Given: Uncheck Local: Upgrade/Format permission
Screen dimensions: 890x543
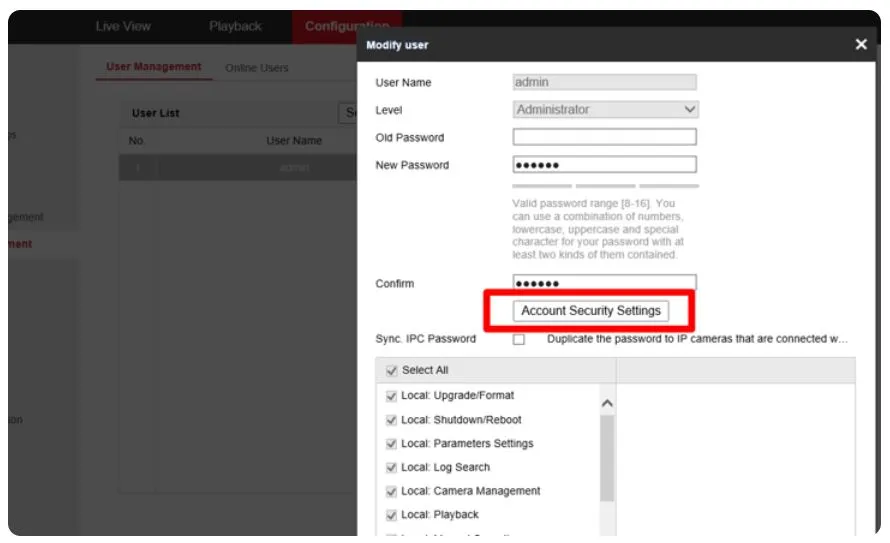Looking at the screenshot, I should (391, 396).
